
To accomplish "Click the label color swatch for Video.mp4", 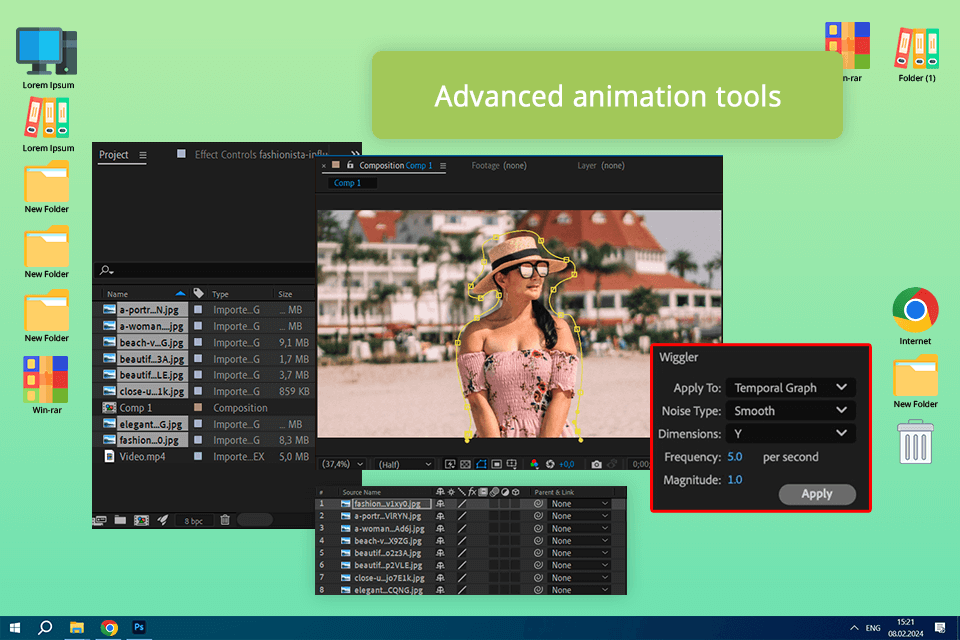I will (x=198, y=456).
